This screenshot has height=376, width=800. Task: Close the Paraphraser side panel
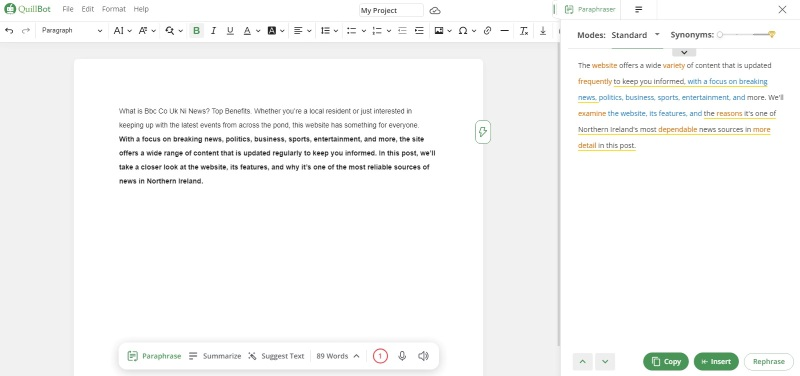782,9
